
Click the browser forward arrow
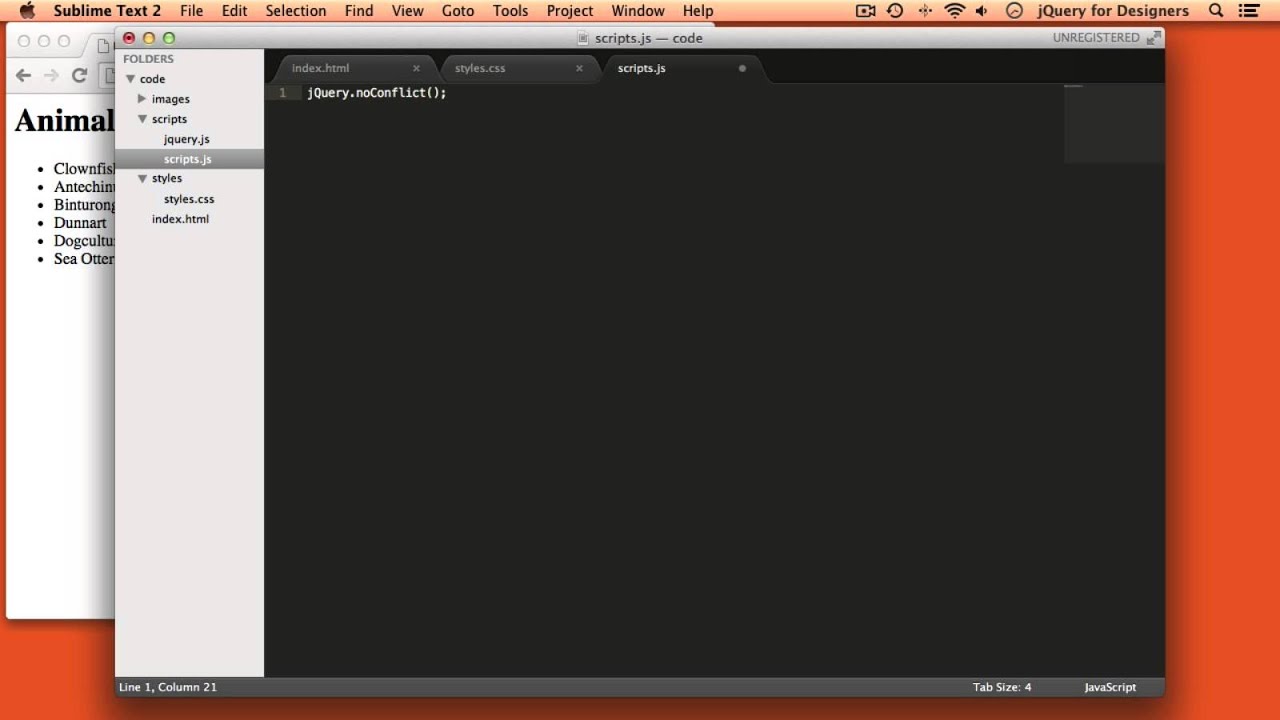pyautogui.click(x=51, y=75)
